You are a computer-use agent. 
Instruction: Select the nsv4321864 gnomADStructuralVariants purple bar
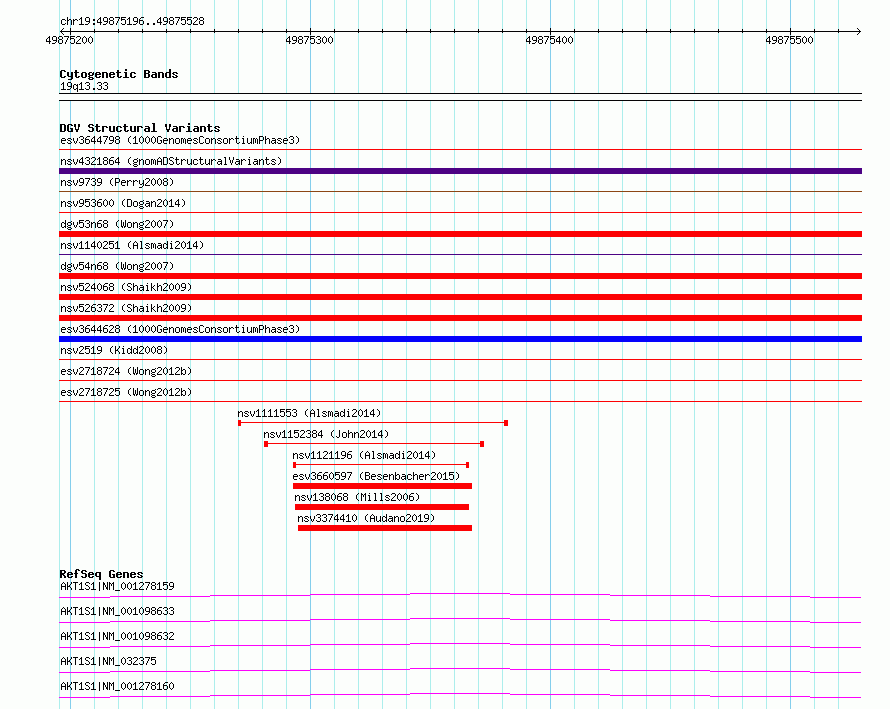[460, 171]
